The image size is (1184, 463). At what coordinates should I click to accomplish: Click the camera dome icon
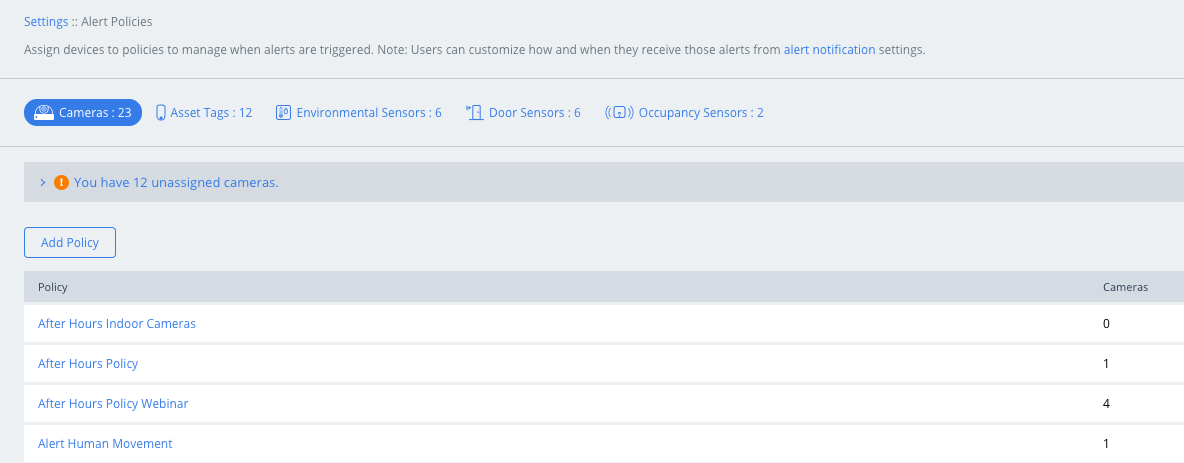click(x=44, y=113)
